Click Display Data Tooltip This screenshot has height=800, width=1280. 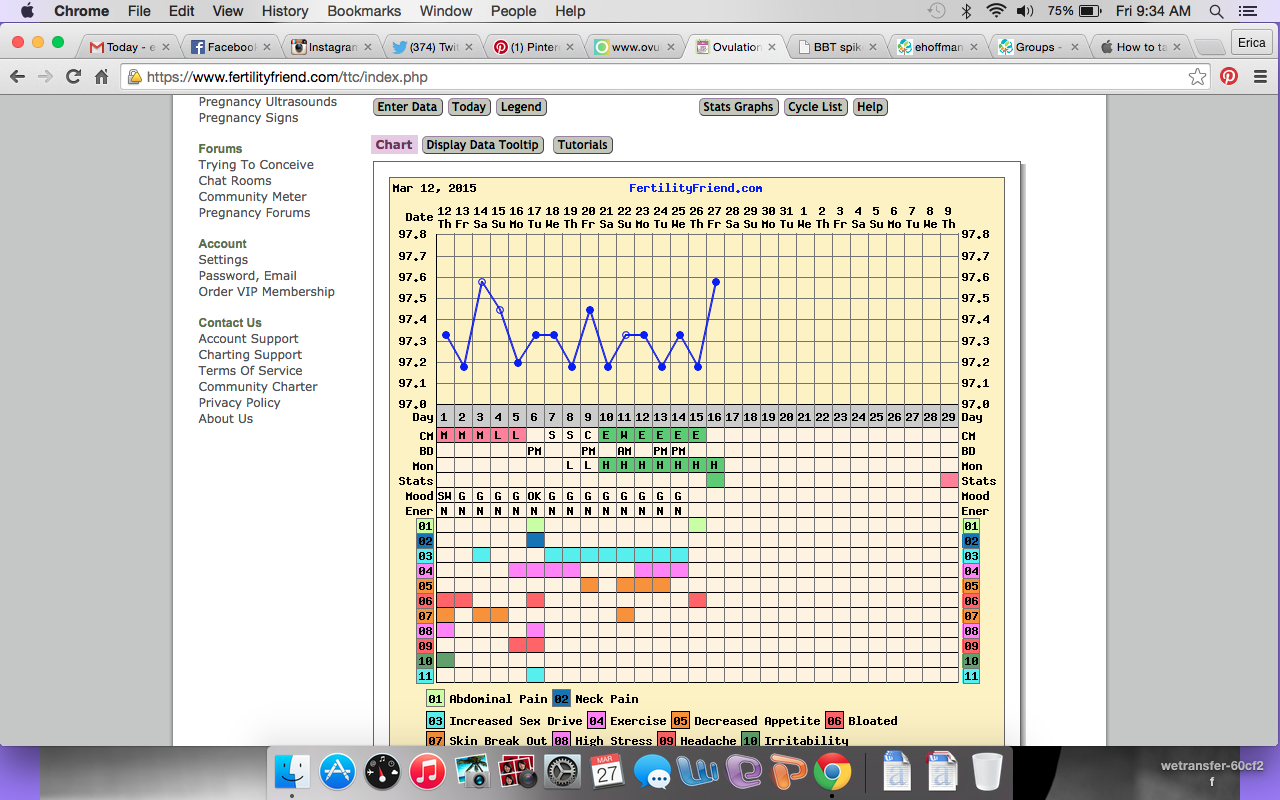pos(482,145)
